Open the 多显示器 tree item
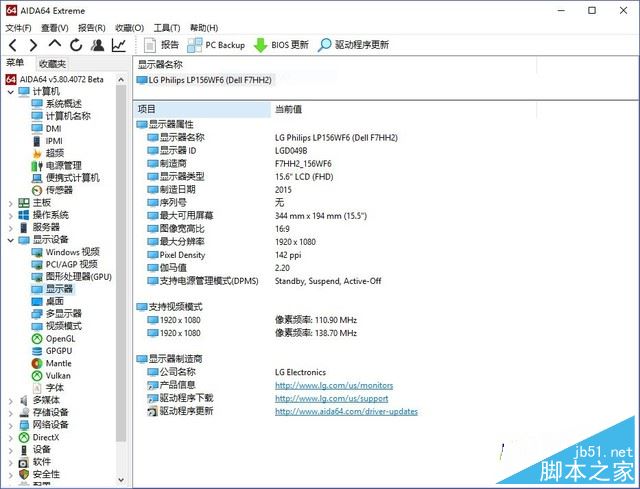 click(57, 313)
